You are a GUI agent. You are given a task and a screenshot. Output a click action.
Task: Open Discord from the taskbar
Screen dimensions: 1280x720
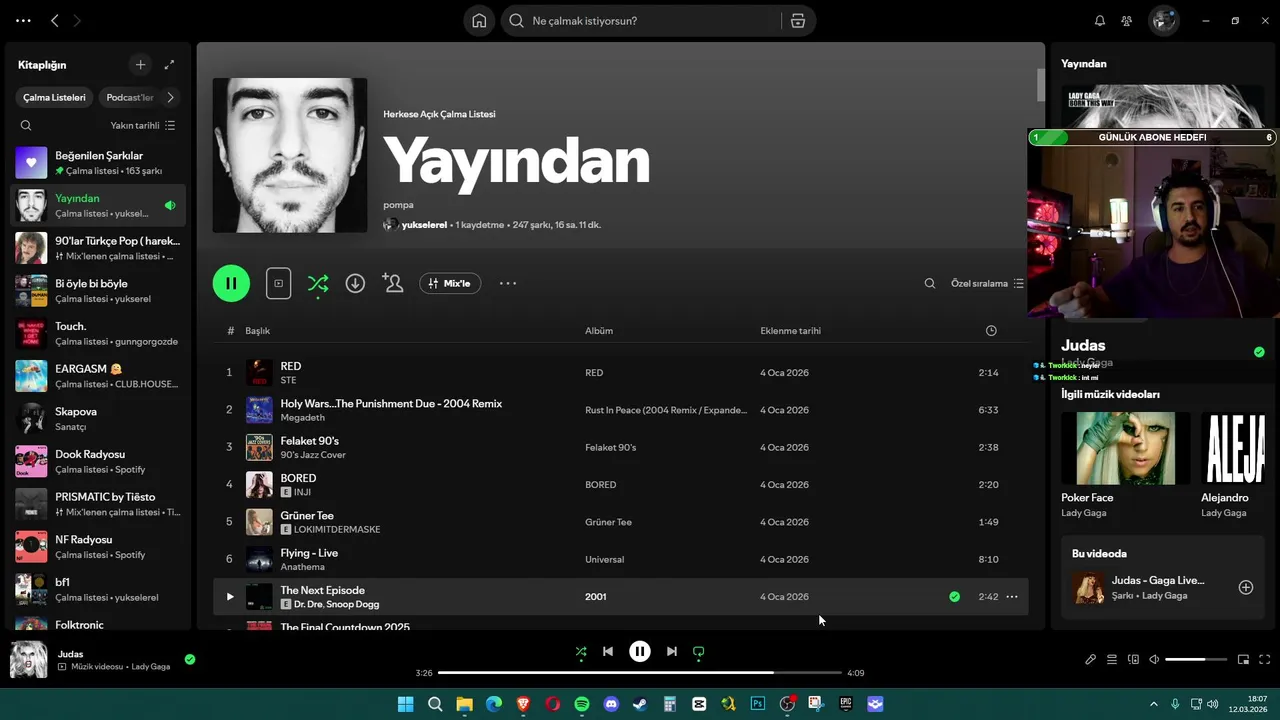[x=611, y=704]
